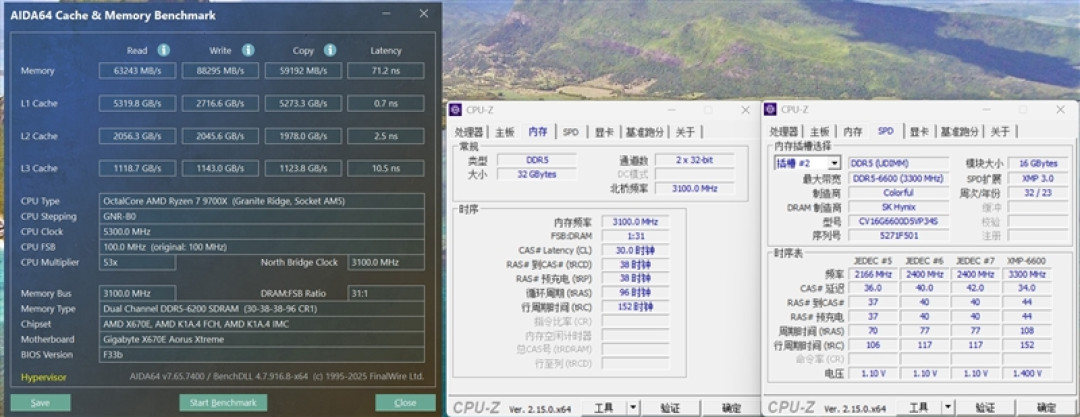Click DRAM:FSB Ratio value 31:1 in AIDA64

(x=386, y=293)
